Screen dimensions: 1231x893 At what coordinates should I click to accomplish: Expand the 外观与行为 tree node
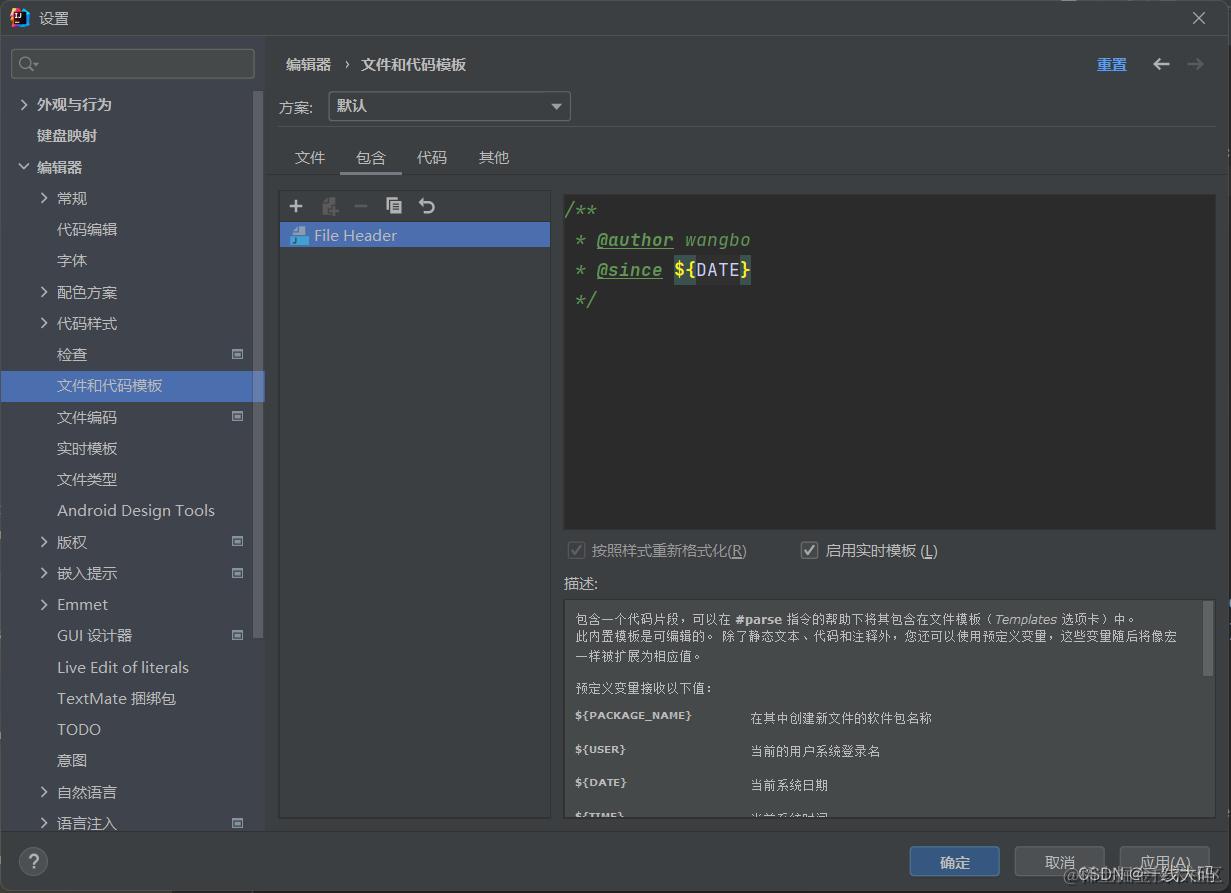click(x=24, y=104)
